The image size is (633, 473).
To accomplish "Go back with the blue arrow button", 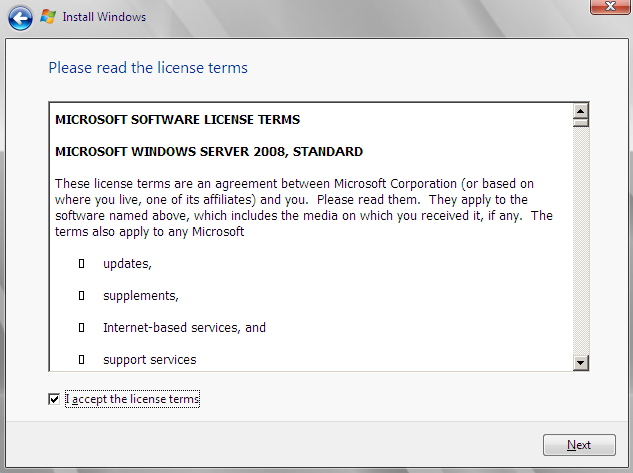I will coord(20,18).
